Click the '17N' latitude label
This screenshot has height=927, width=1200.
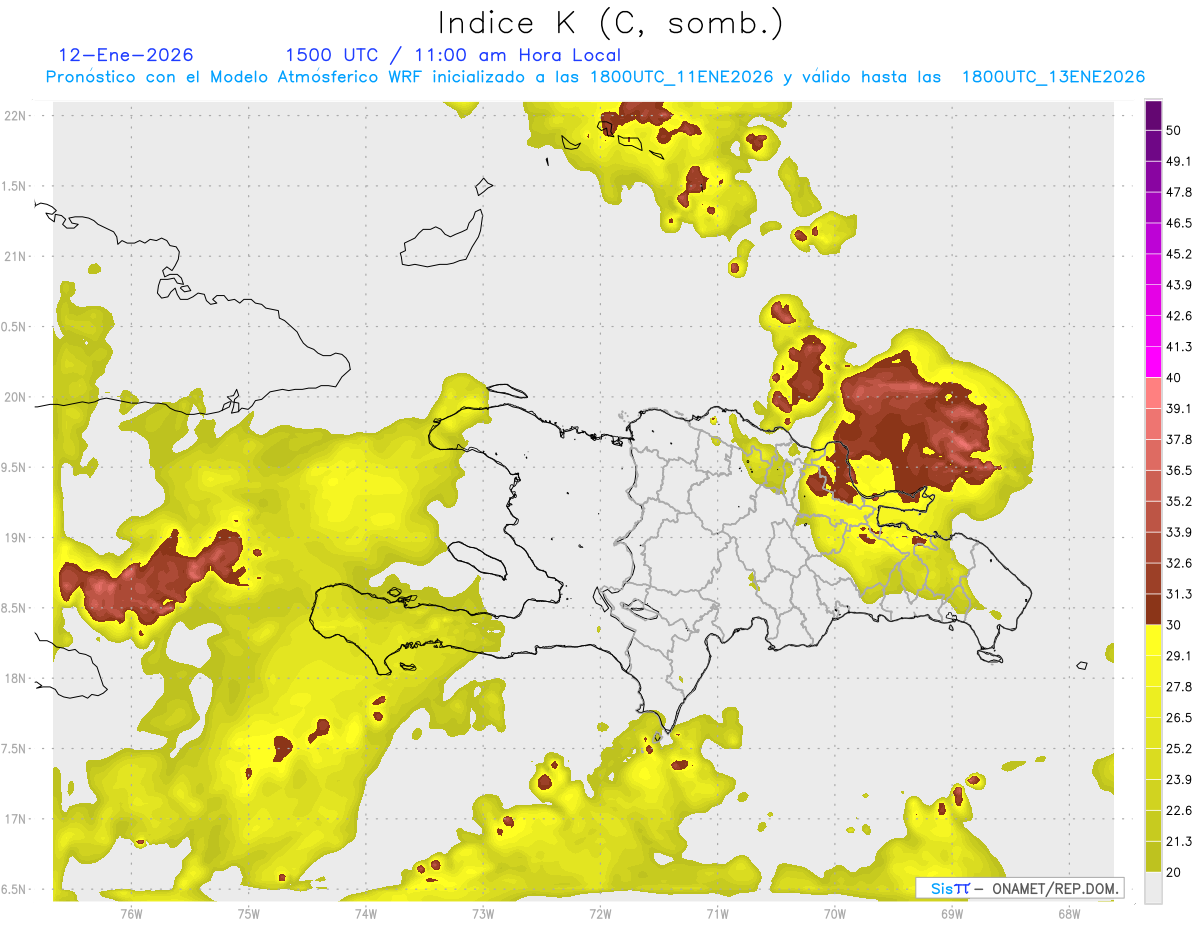pos(16,819)
